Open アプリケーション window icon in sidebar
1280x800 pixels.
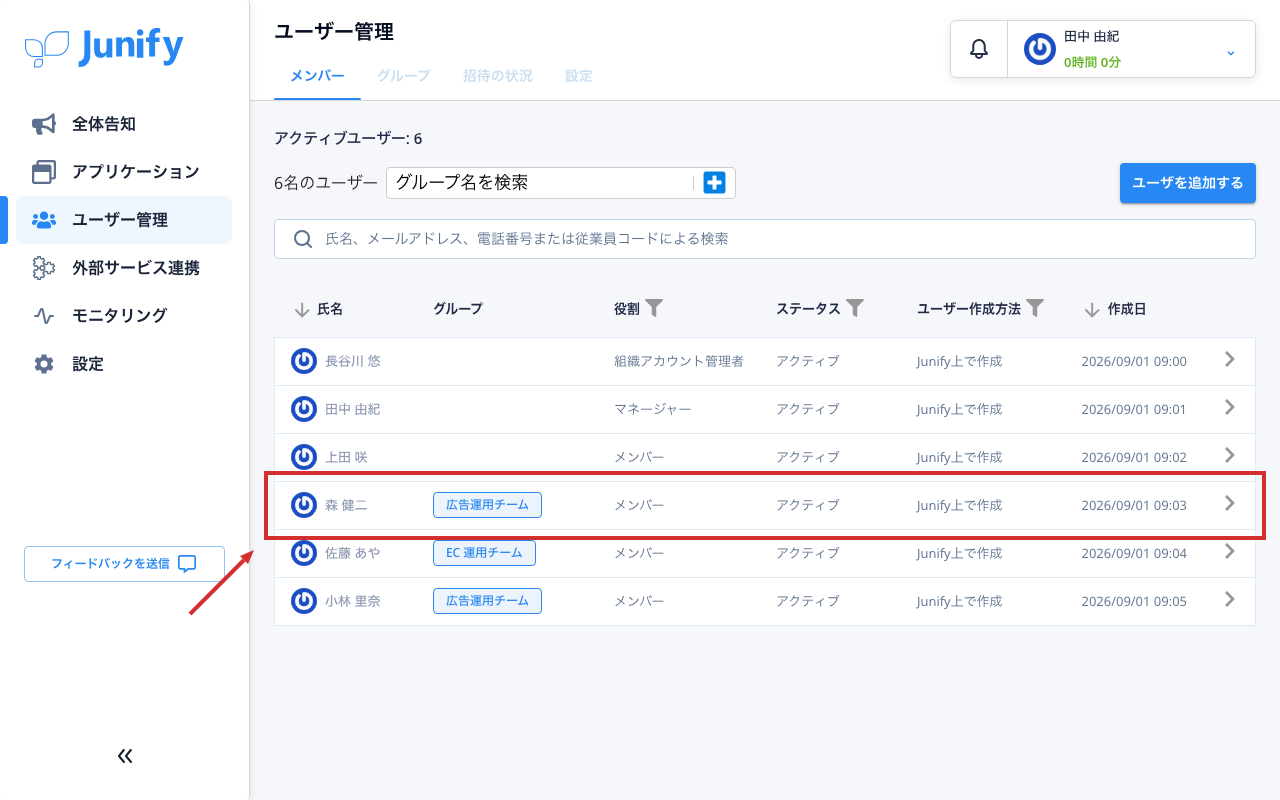44,172
